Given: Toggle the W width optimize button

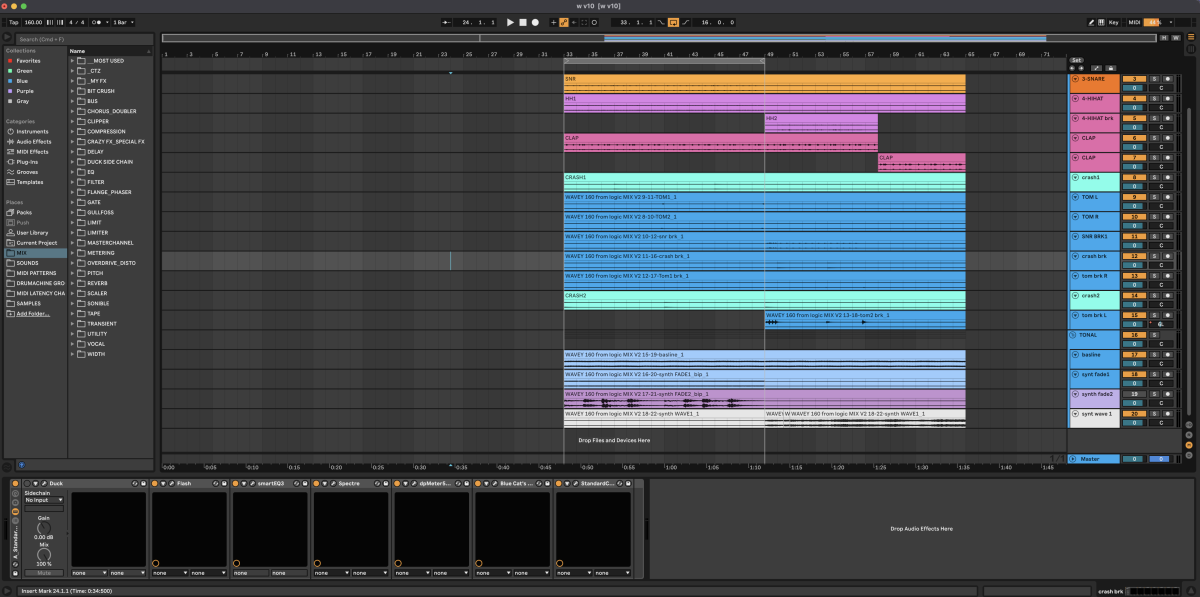Looking at the screenshot, I should (1177, 37).
